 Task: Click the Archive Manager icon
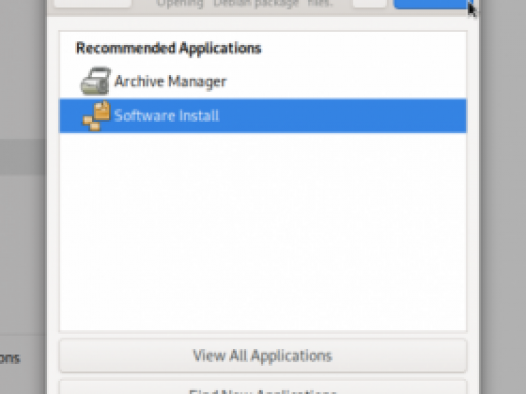tap(96, 81)
